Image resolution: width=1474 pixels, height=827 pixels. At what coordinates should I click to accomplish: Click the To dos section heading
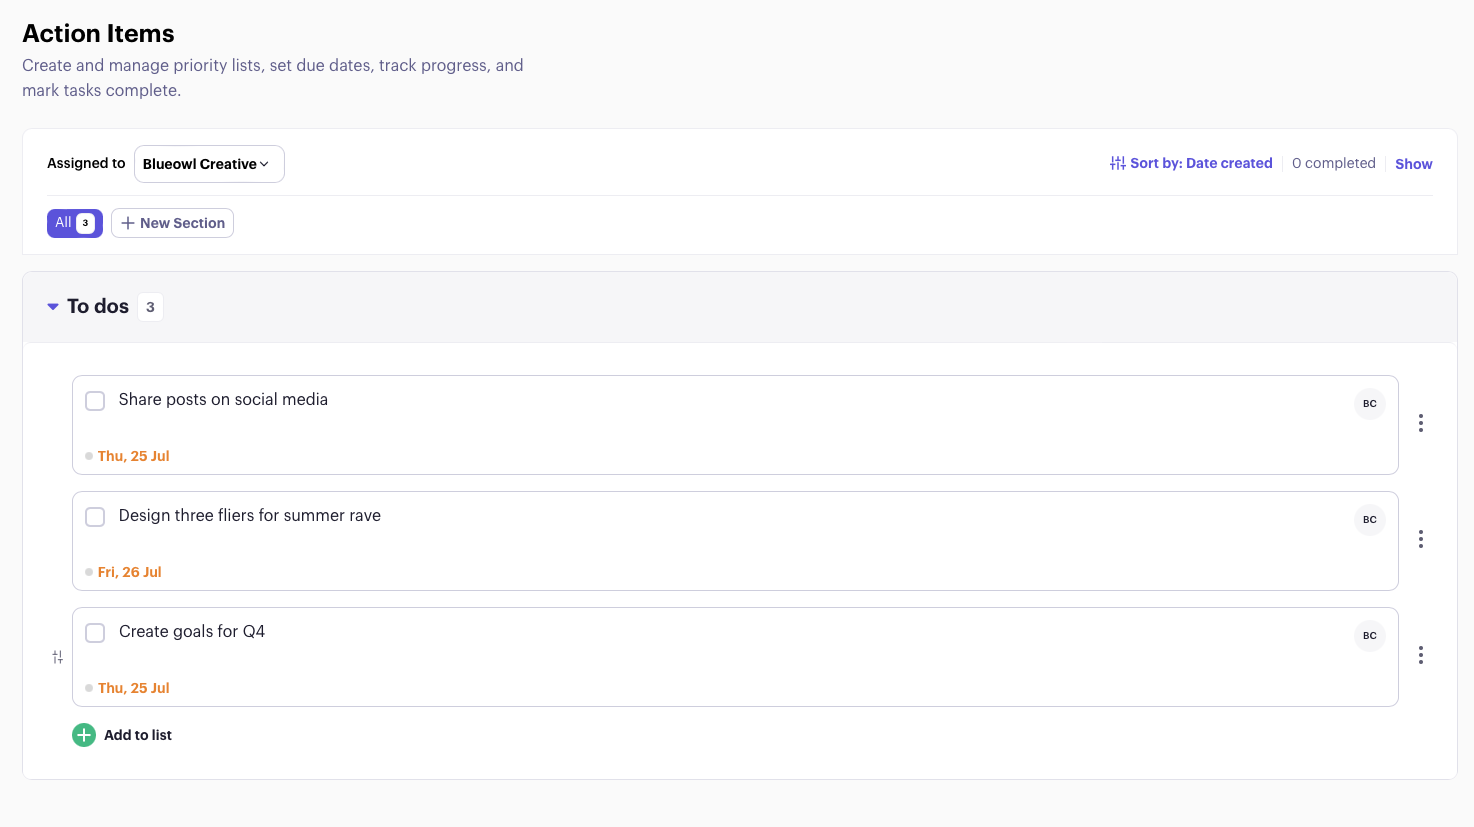(98, 306)
